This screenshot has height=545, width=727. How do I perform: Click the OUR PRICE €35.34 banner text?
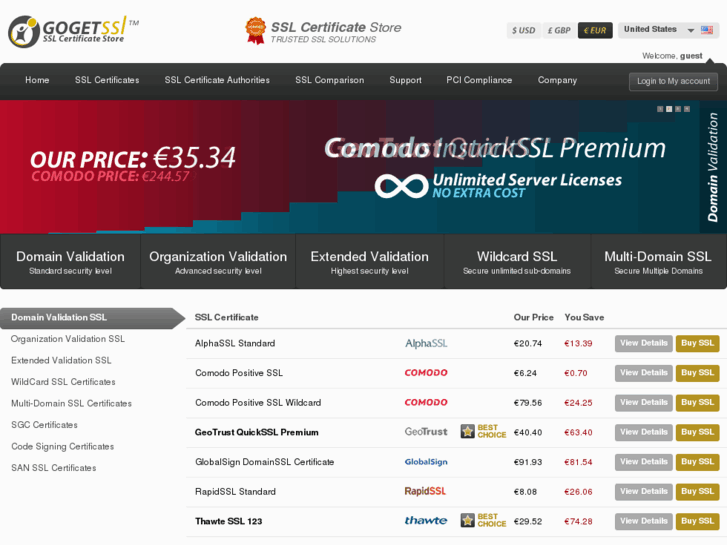pyautogui.click(x=133, y=158)
